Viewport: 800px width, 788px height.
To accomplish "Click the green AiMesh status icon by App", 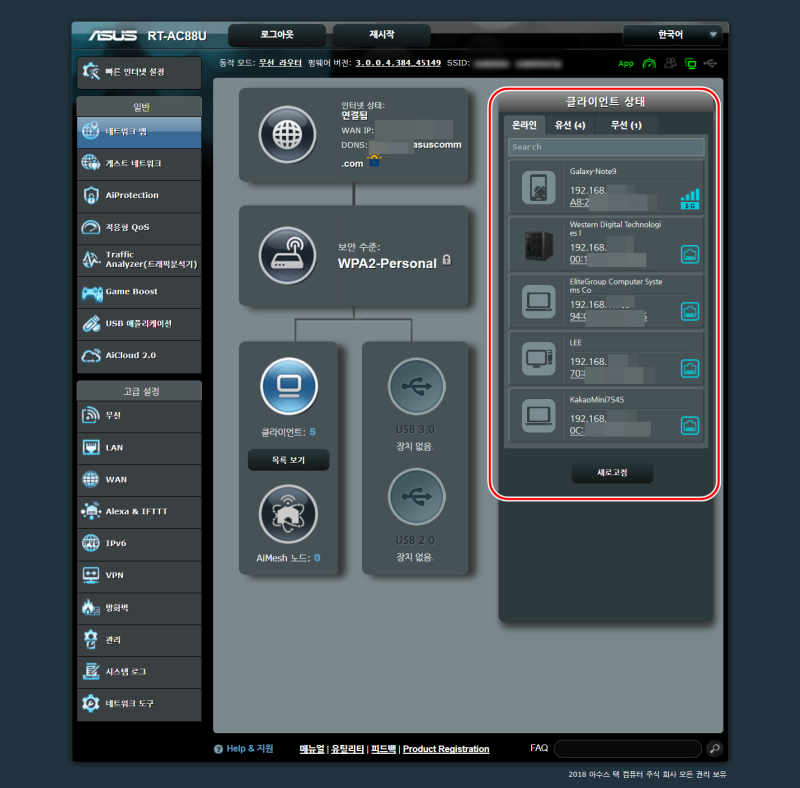I will pyautogui.click(x=649, y=63).
